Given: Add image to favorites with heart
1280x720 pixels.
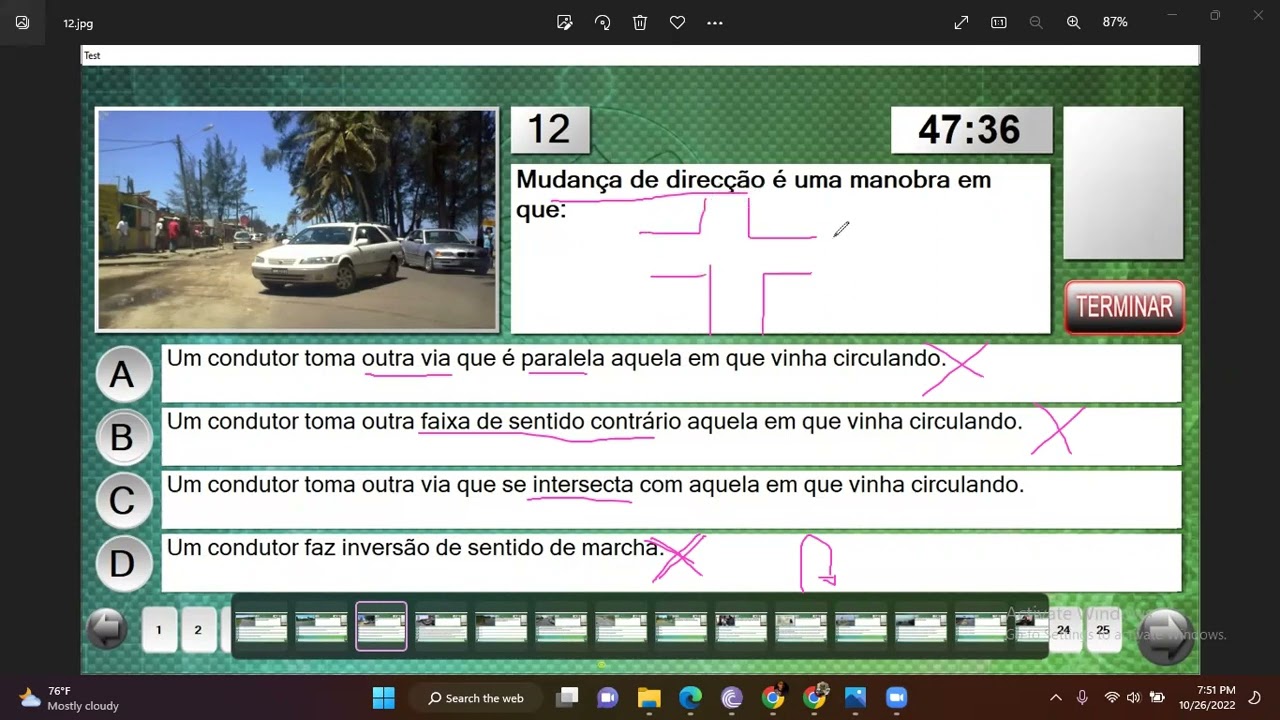Looking at the screenshot, I should [x=677, y=22].
